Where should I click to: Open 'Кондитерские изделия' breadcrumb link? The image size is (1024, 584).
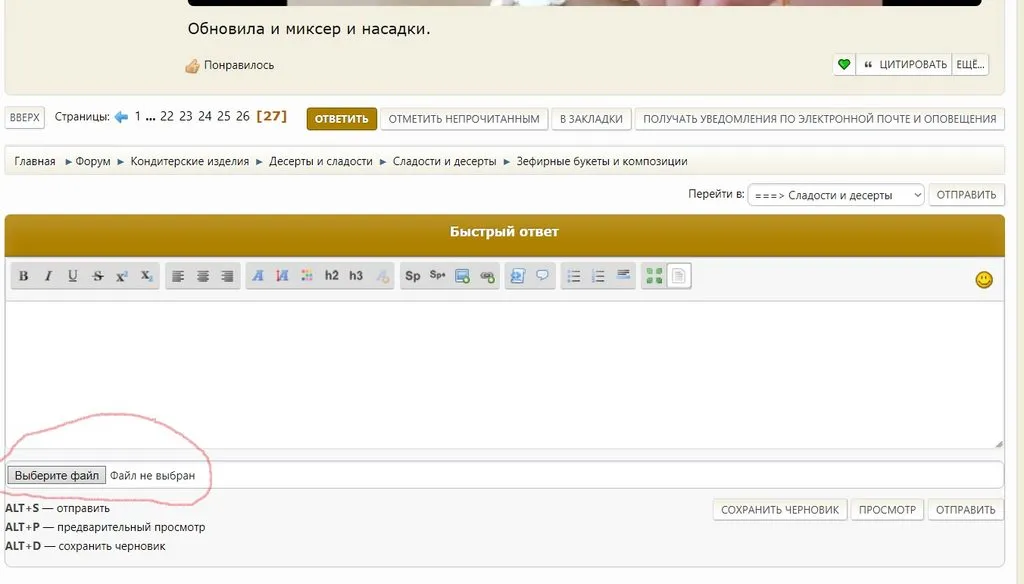(x=189, y=161)
